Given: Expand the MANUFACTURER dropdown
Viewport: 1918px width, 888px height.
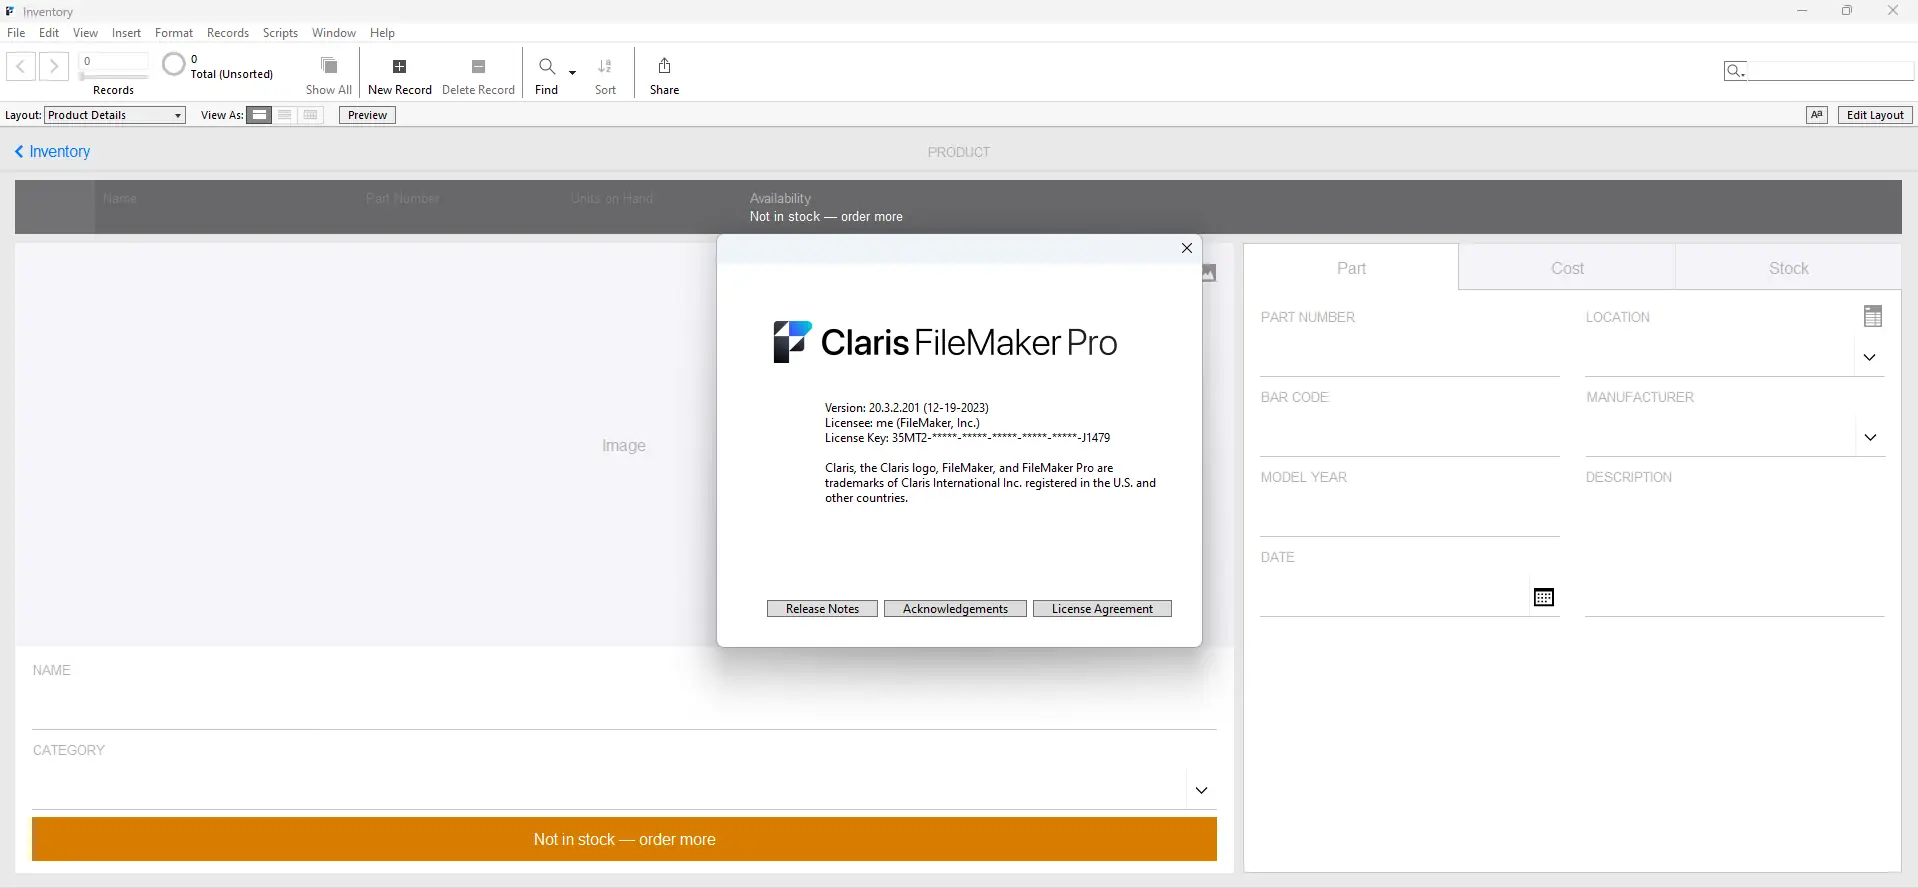Looking at the screenshot, I should tap(1870, 437).
